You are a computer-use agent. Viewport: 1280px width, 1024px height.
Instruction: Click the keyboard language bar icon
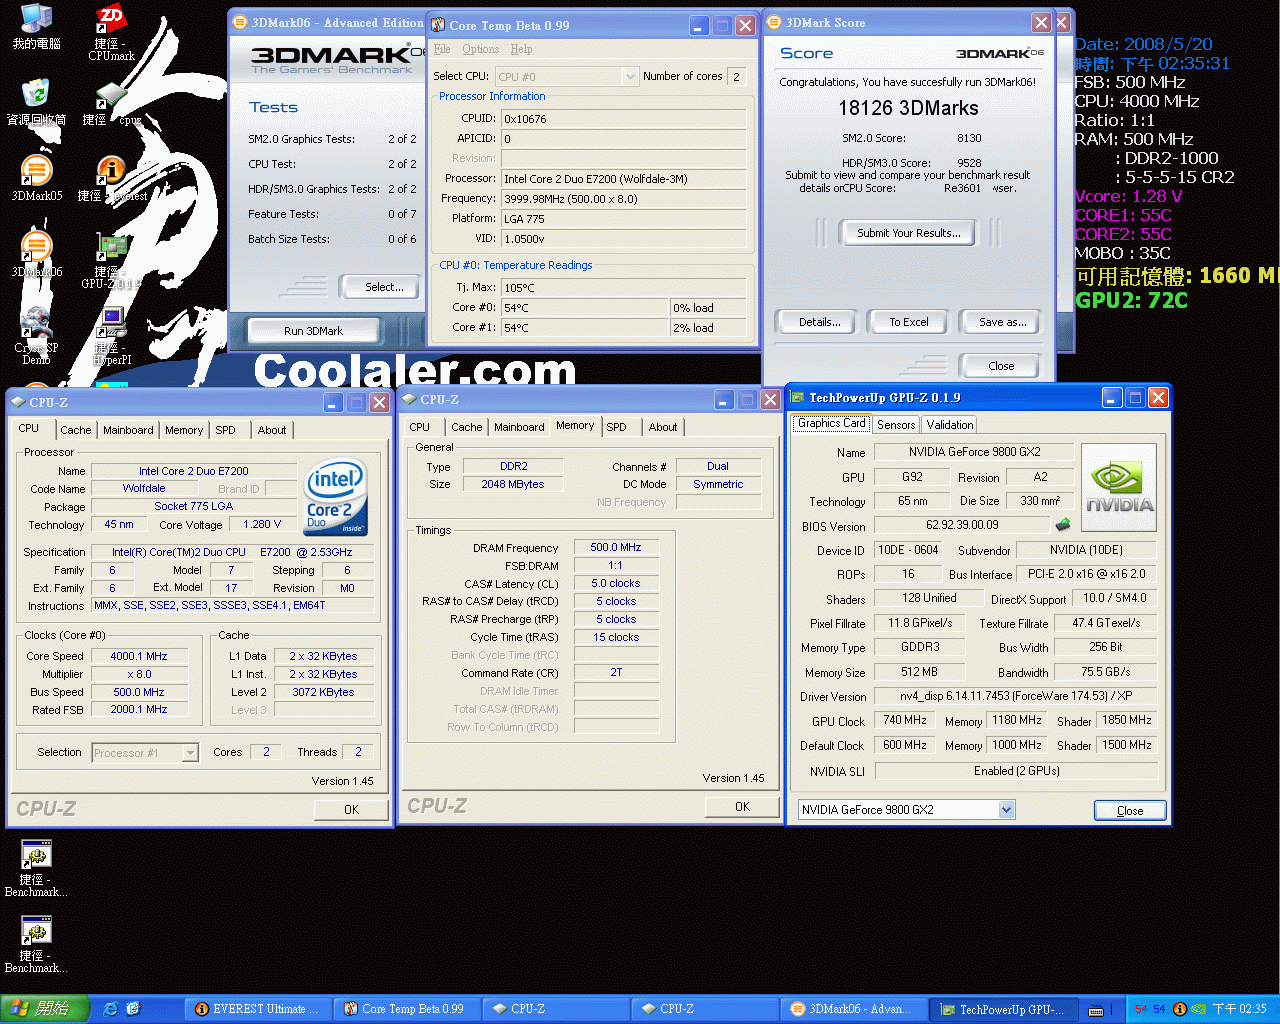(1097, 1009)
